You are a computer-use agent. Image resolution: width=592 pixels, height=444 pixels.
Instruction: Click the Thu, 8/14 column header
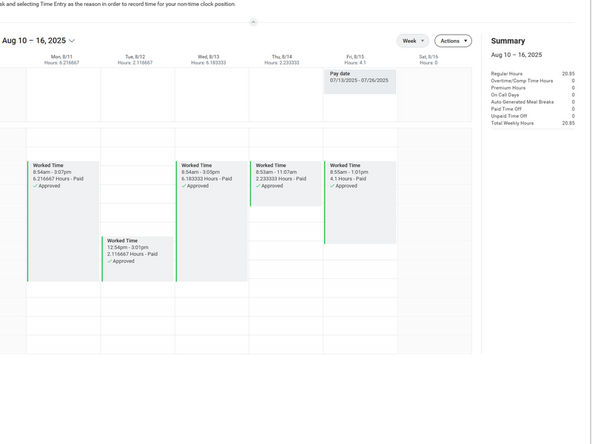tap(282, 60)
